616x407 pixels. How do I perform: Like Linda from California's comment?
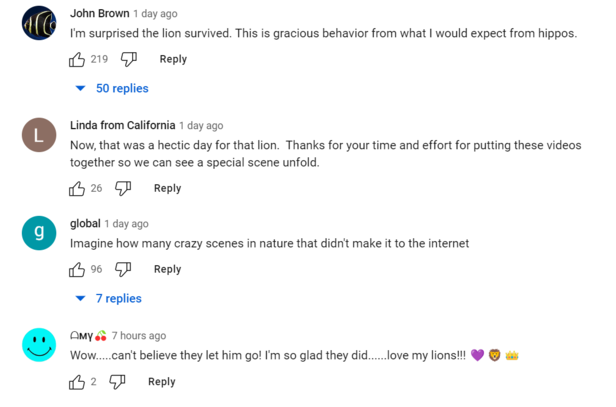[77, 188]
